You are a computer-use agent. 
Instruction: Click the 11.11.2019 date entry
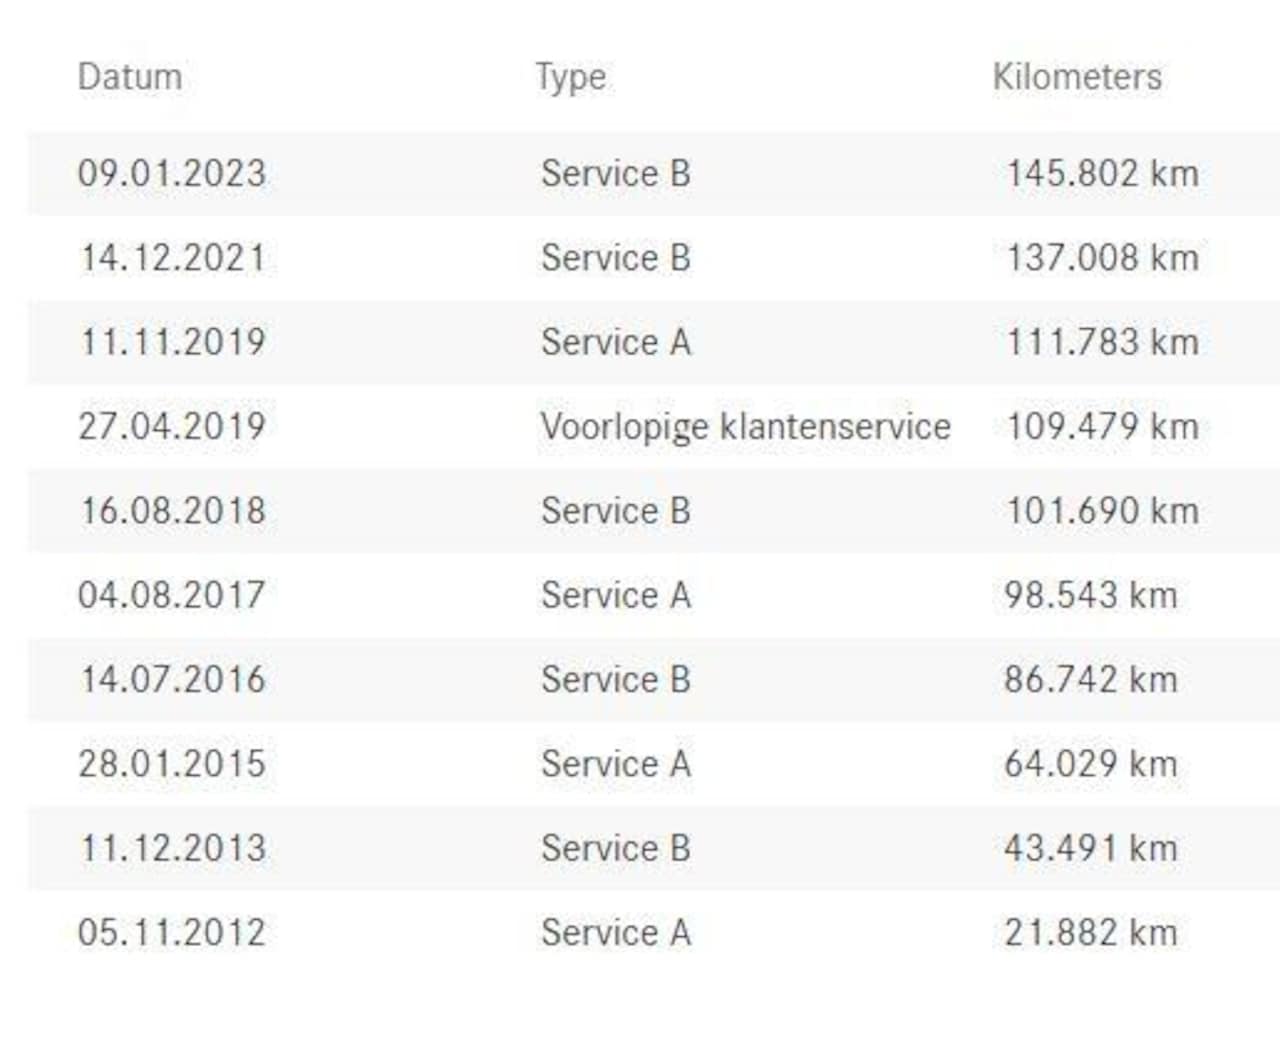(172, 342)
